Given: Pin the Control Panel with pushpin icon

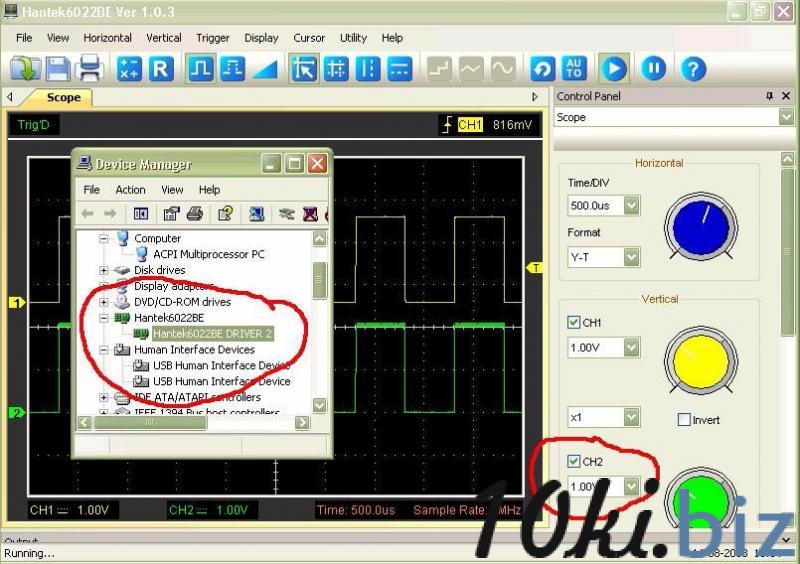Looking at the screenshot, I should tap(769, 96).
